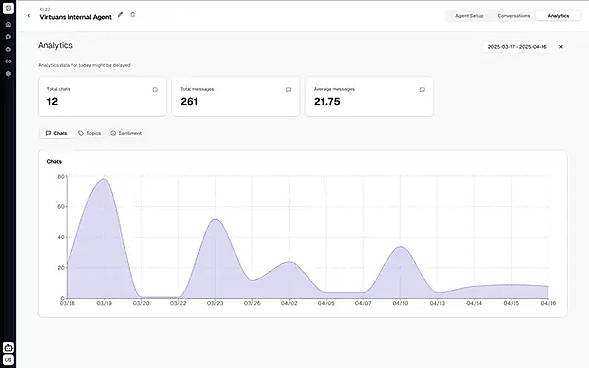Viewport: 589px width, 368px height.
Task: Open the Topics chart tab
Action: click(x=89, y=133)
